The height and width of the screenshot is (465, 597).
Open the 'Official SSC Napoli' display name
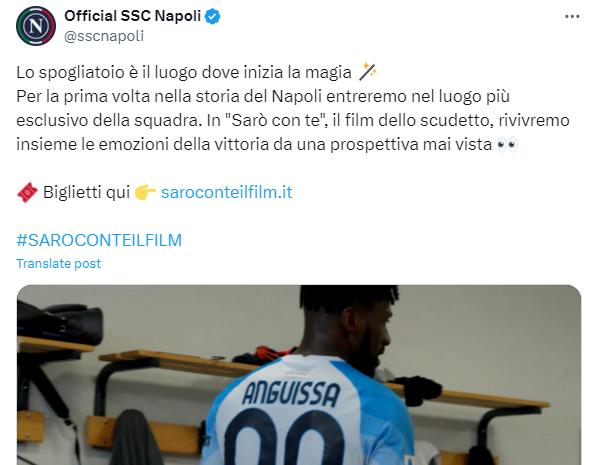pyautogui.click(x=132, y=16)
